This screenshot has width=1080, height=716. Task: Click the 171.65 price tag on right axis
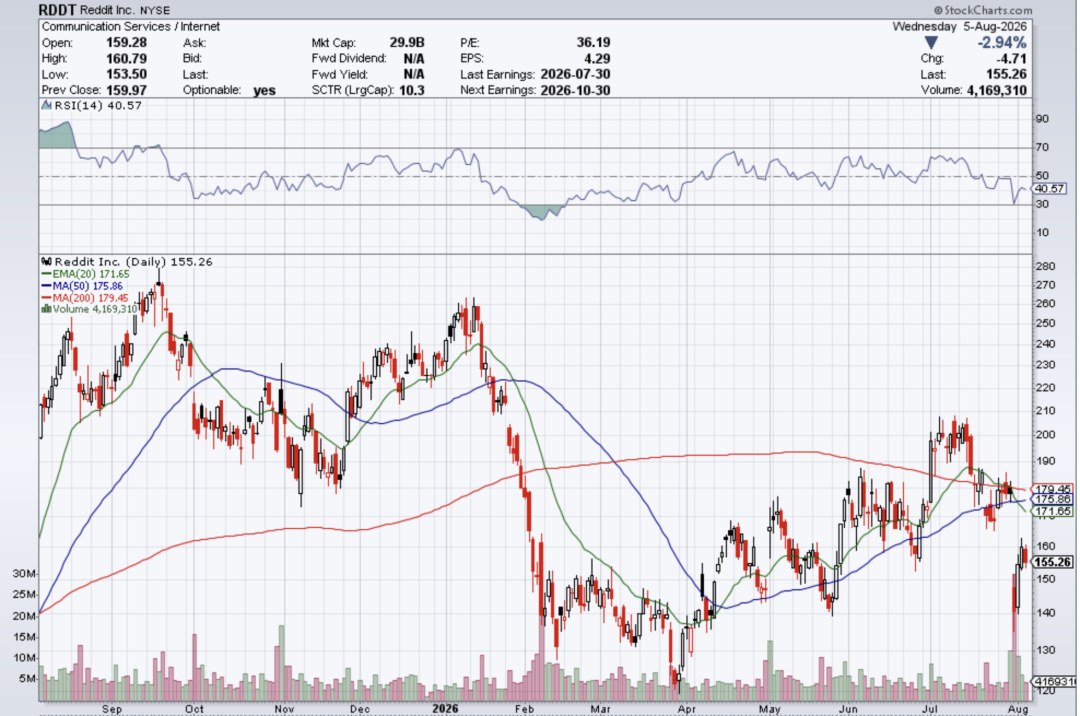click(1053, 511)
